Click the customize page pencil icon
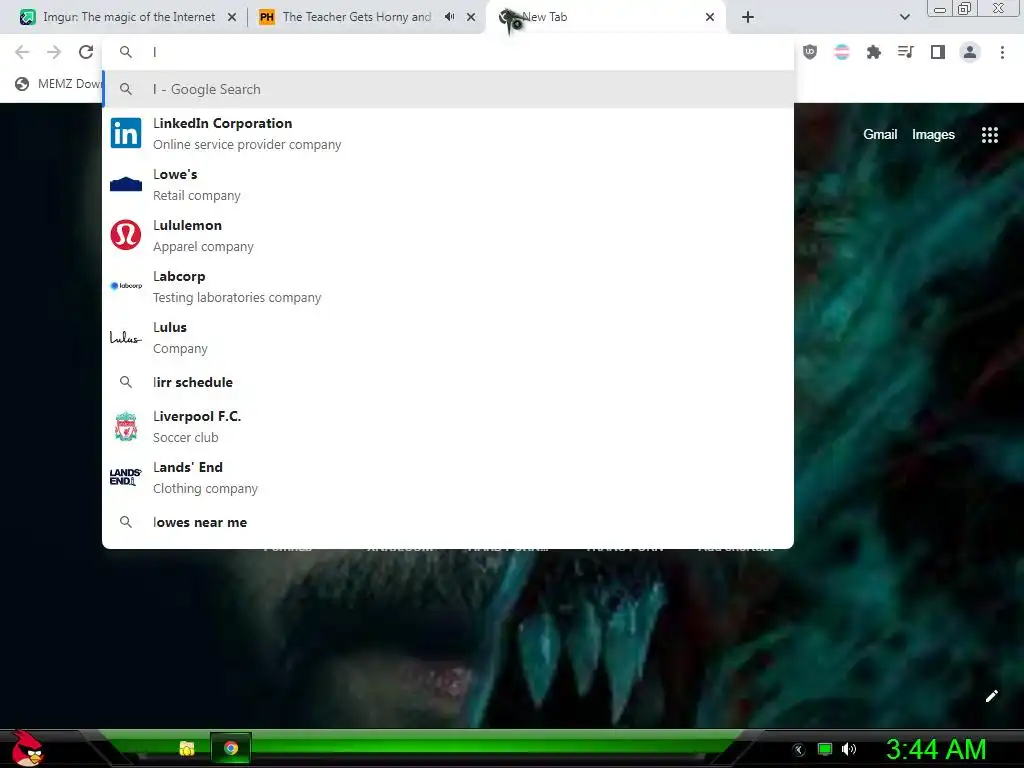This screenshot has width=1024, height=768. (991, 696)
